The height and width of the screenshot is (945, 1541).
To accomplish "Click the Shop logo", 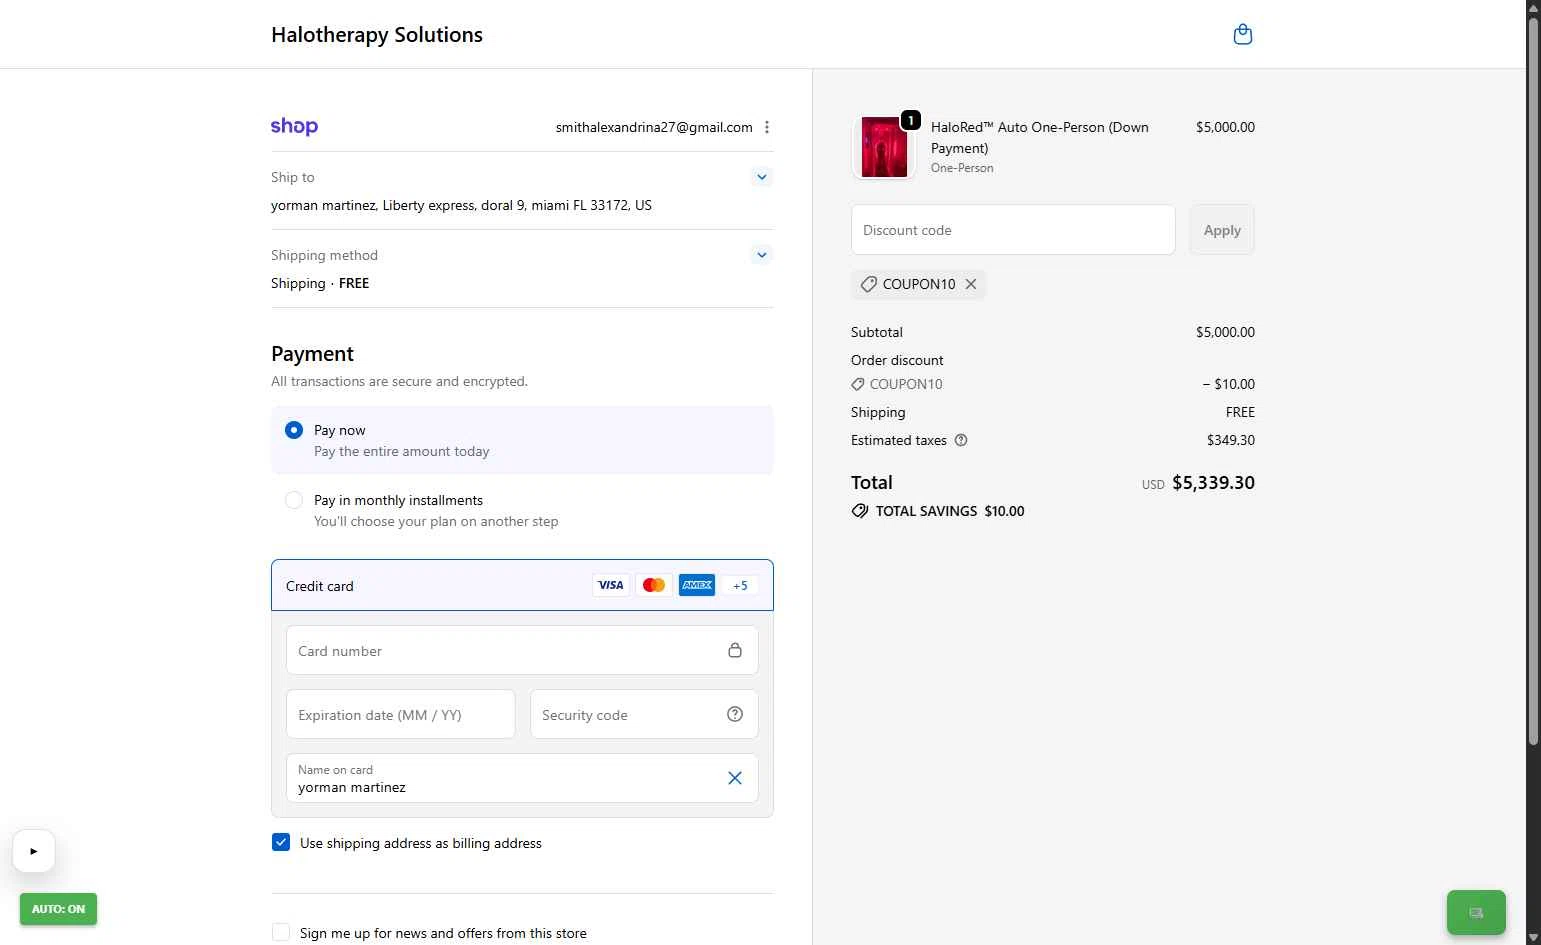I will coord(294,127).
